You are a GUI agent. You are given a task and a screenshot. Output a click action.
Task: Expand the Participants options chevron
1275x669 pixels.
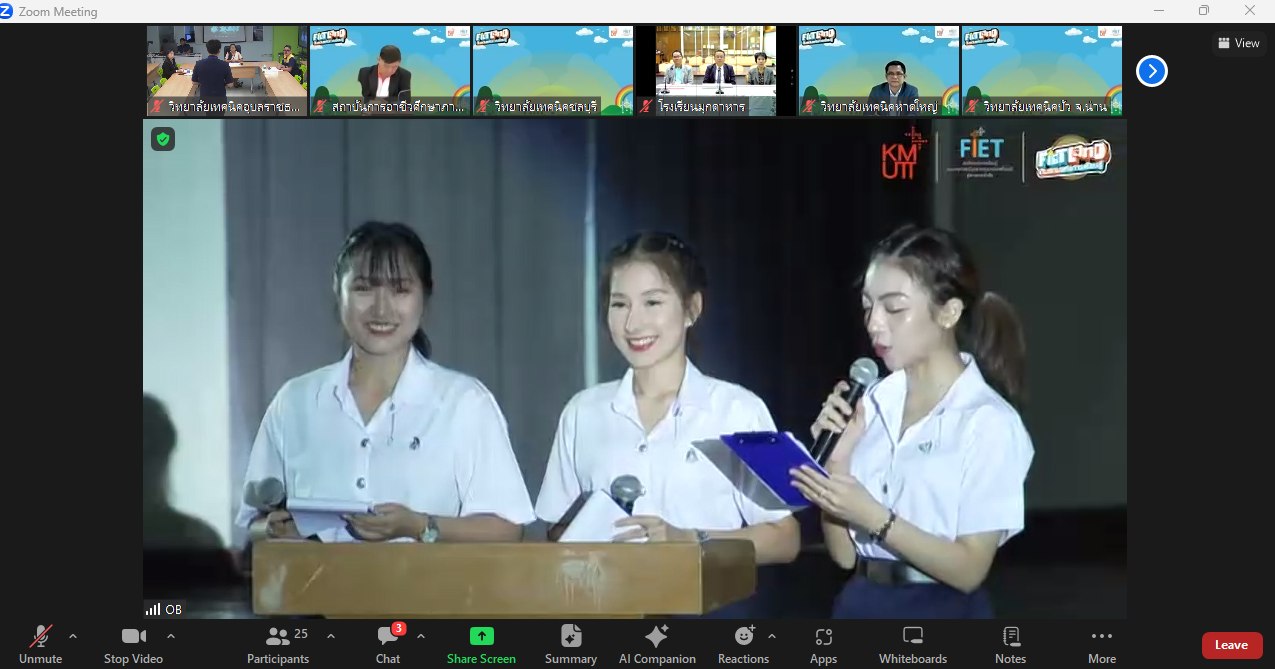tap(331, 636)
